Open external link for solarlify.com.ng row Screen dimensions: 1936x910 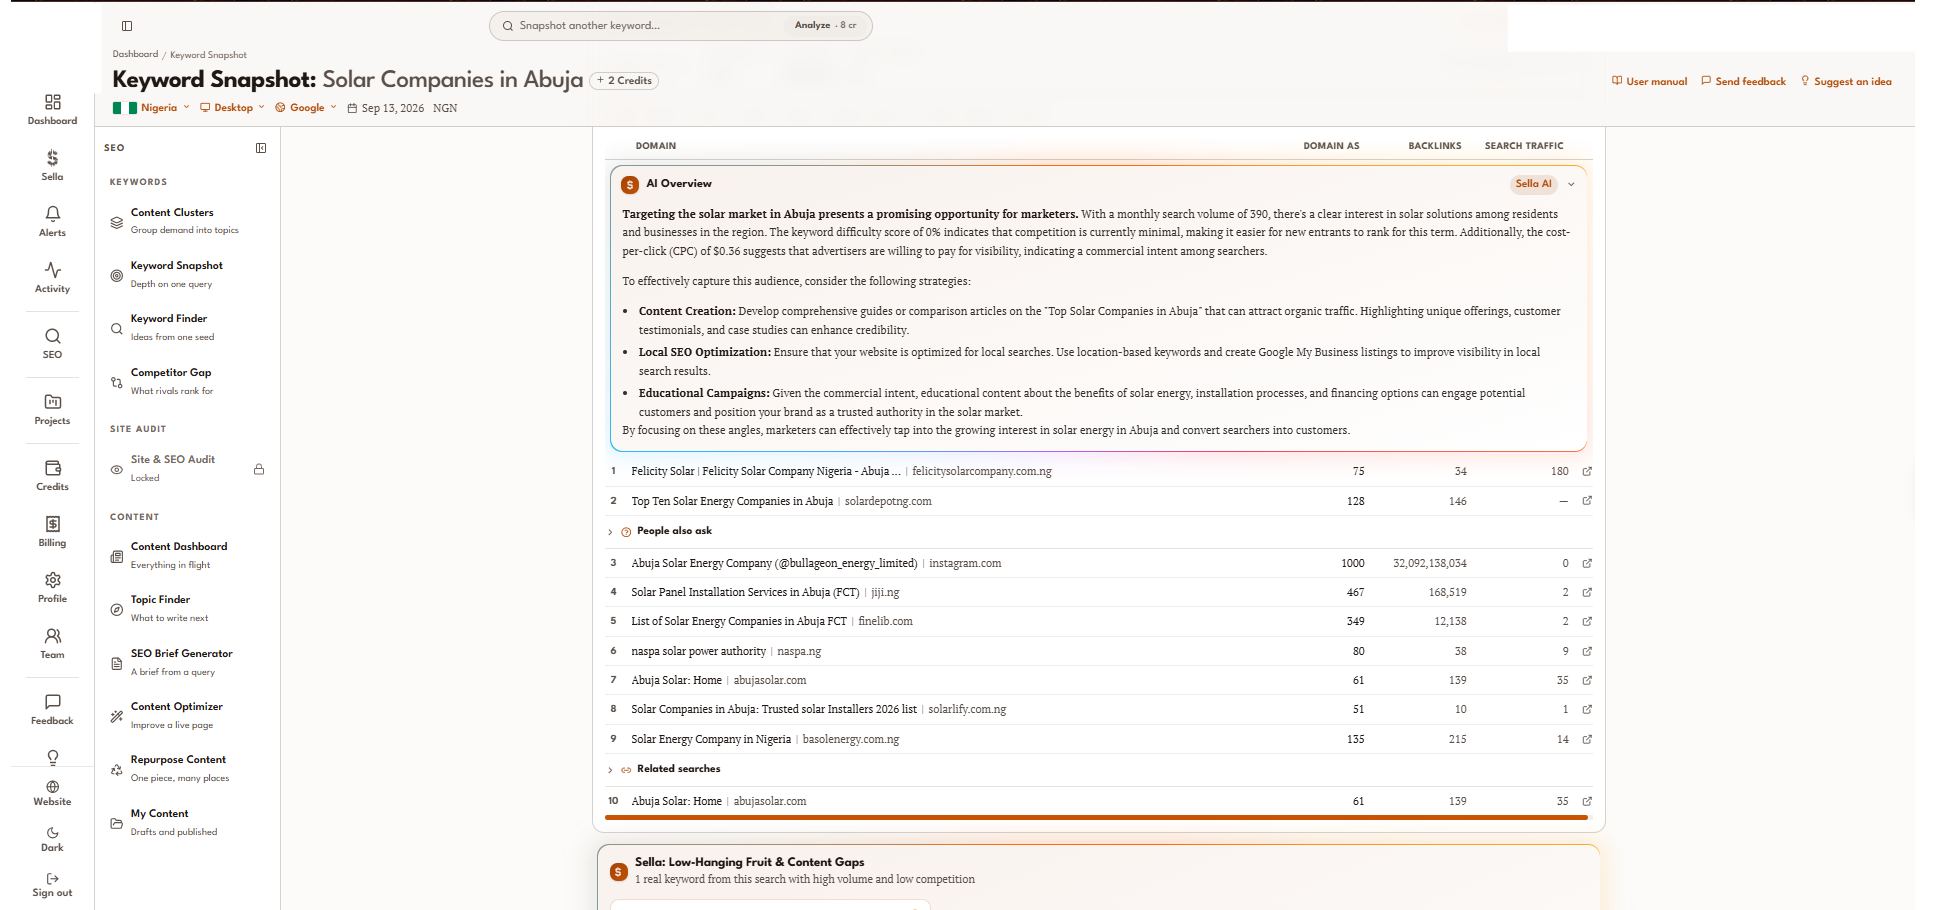(1587, 709)
